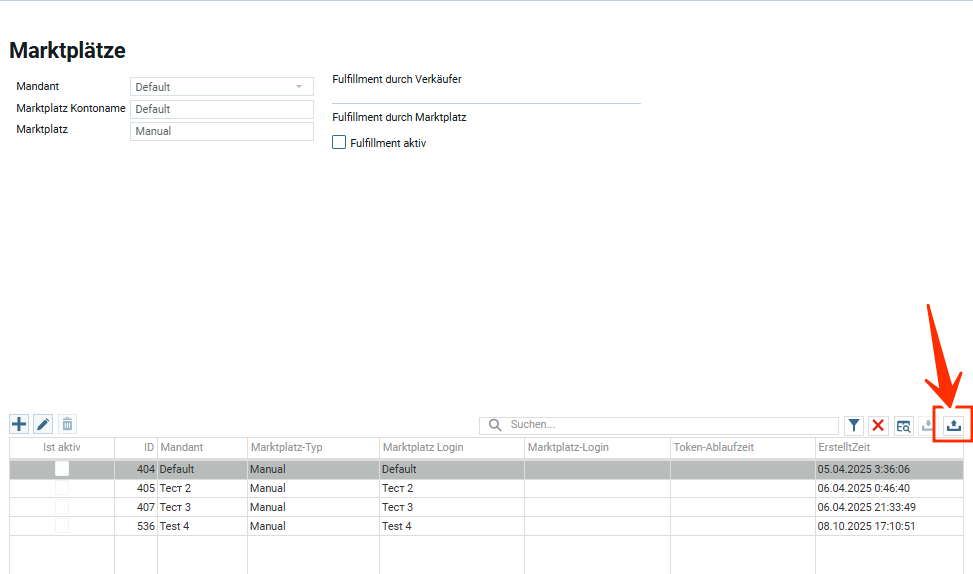Click the Marktplatz field containing Manual
This screenshot has width=973, height=574.
pyautogui.click(x=222, y=131)
